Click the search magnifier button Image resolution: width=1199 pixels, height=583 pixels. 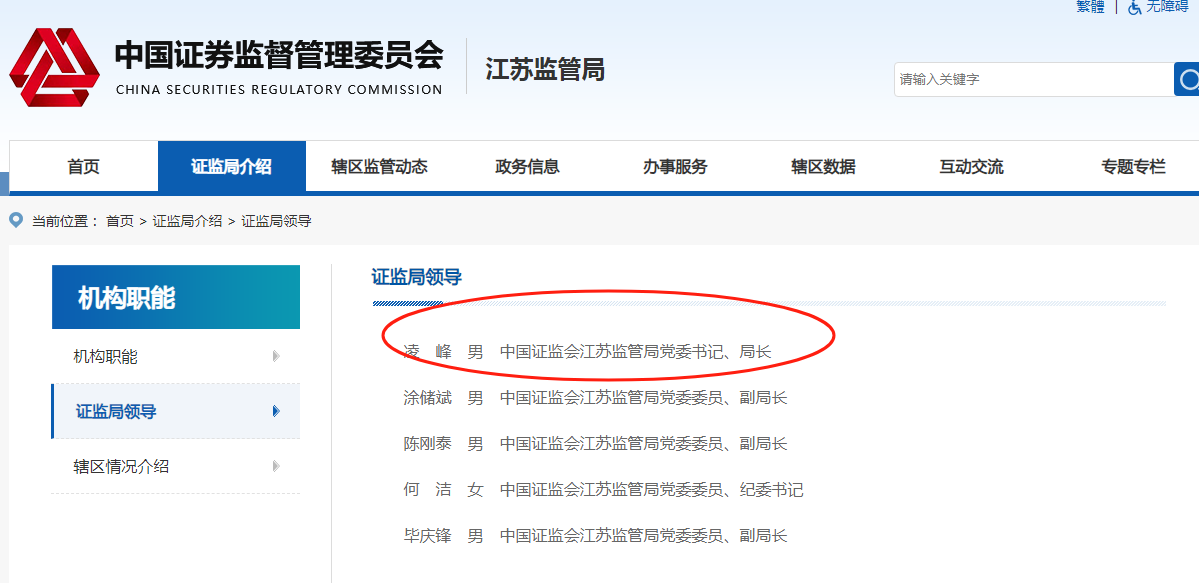pyautogui.click(x=1187, y=80)
